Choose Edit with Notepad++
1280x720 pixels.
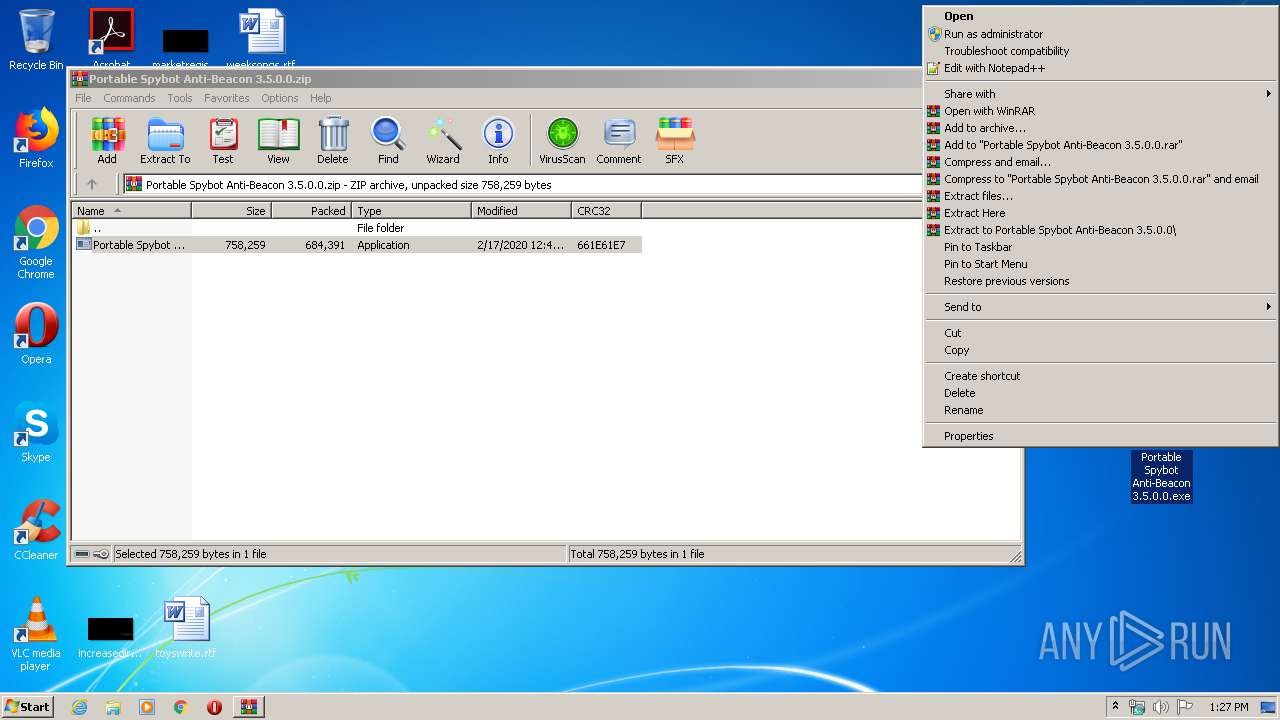[1100, 68]
